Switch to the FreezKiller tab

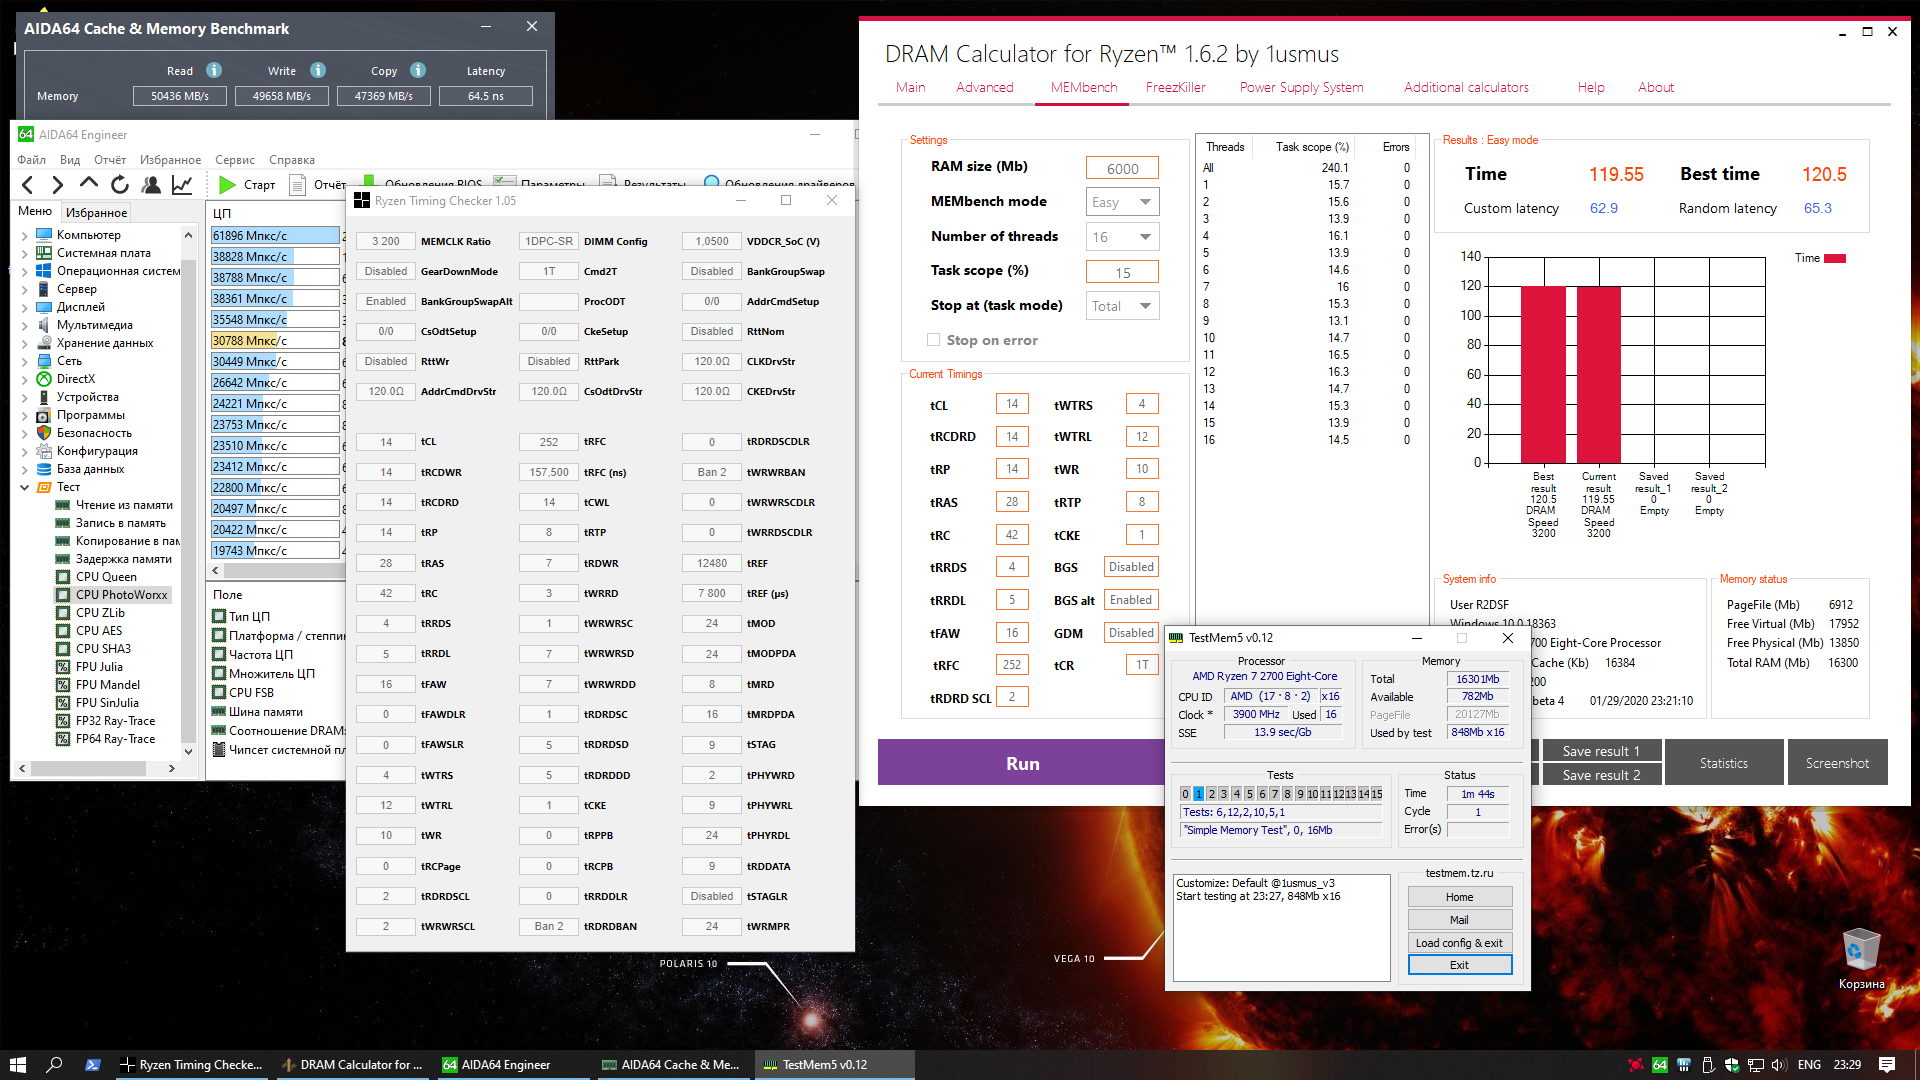[x=1175, y=88]
